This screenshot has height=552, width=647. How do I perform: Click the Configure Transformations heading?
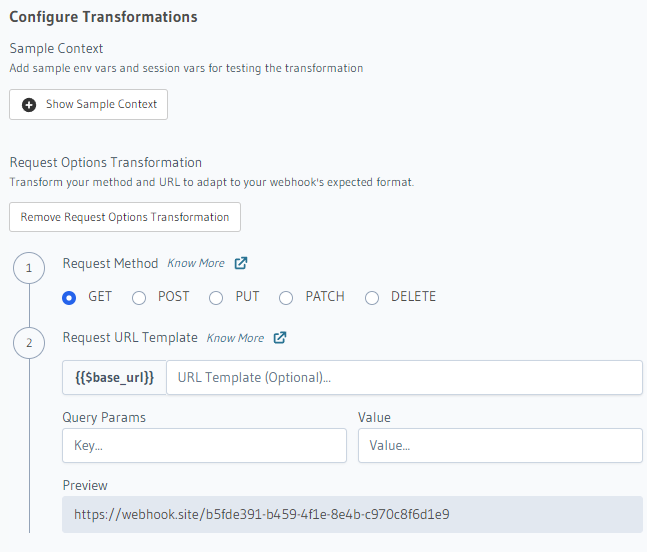click(x=103, y=17)
